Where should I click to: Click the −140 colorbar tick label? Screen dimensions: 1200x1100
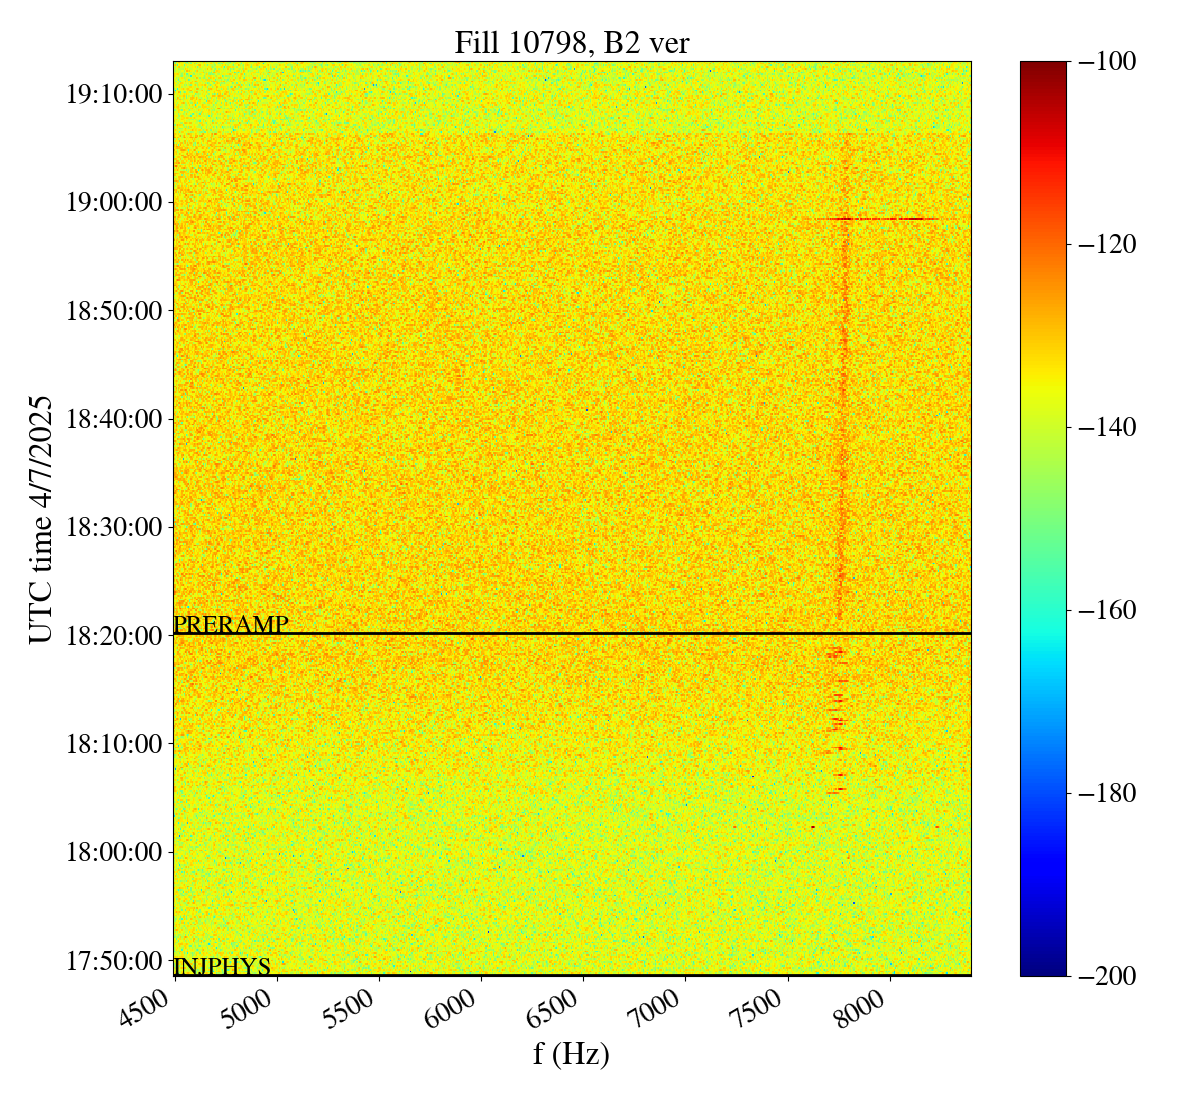[x=1107, y=427]
